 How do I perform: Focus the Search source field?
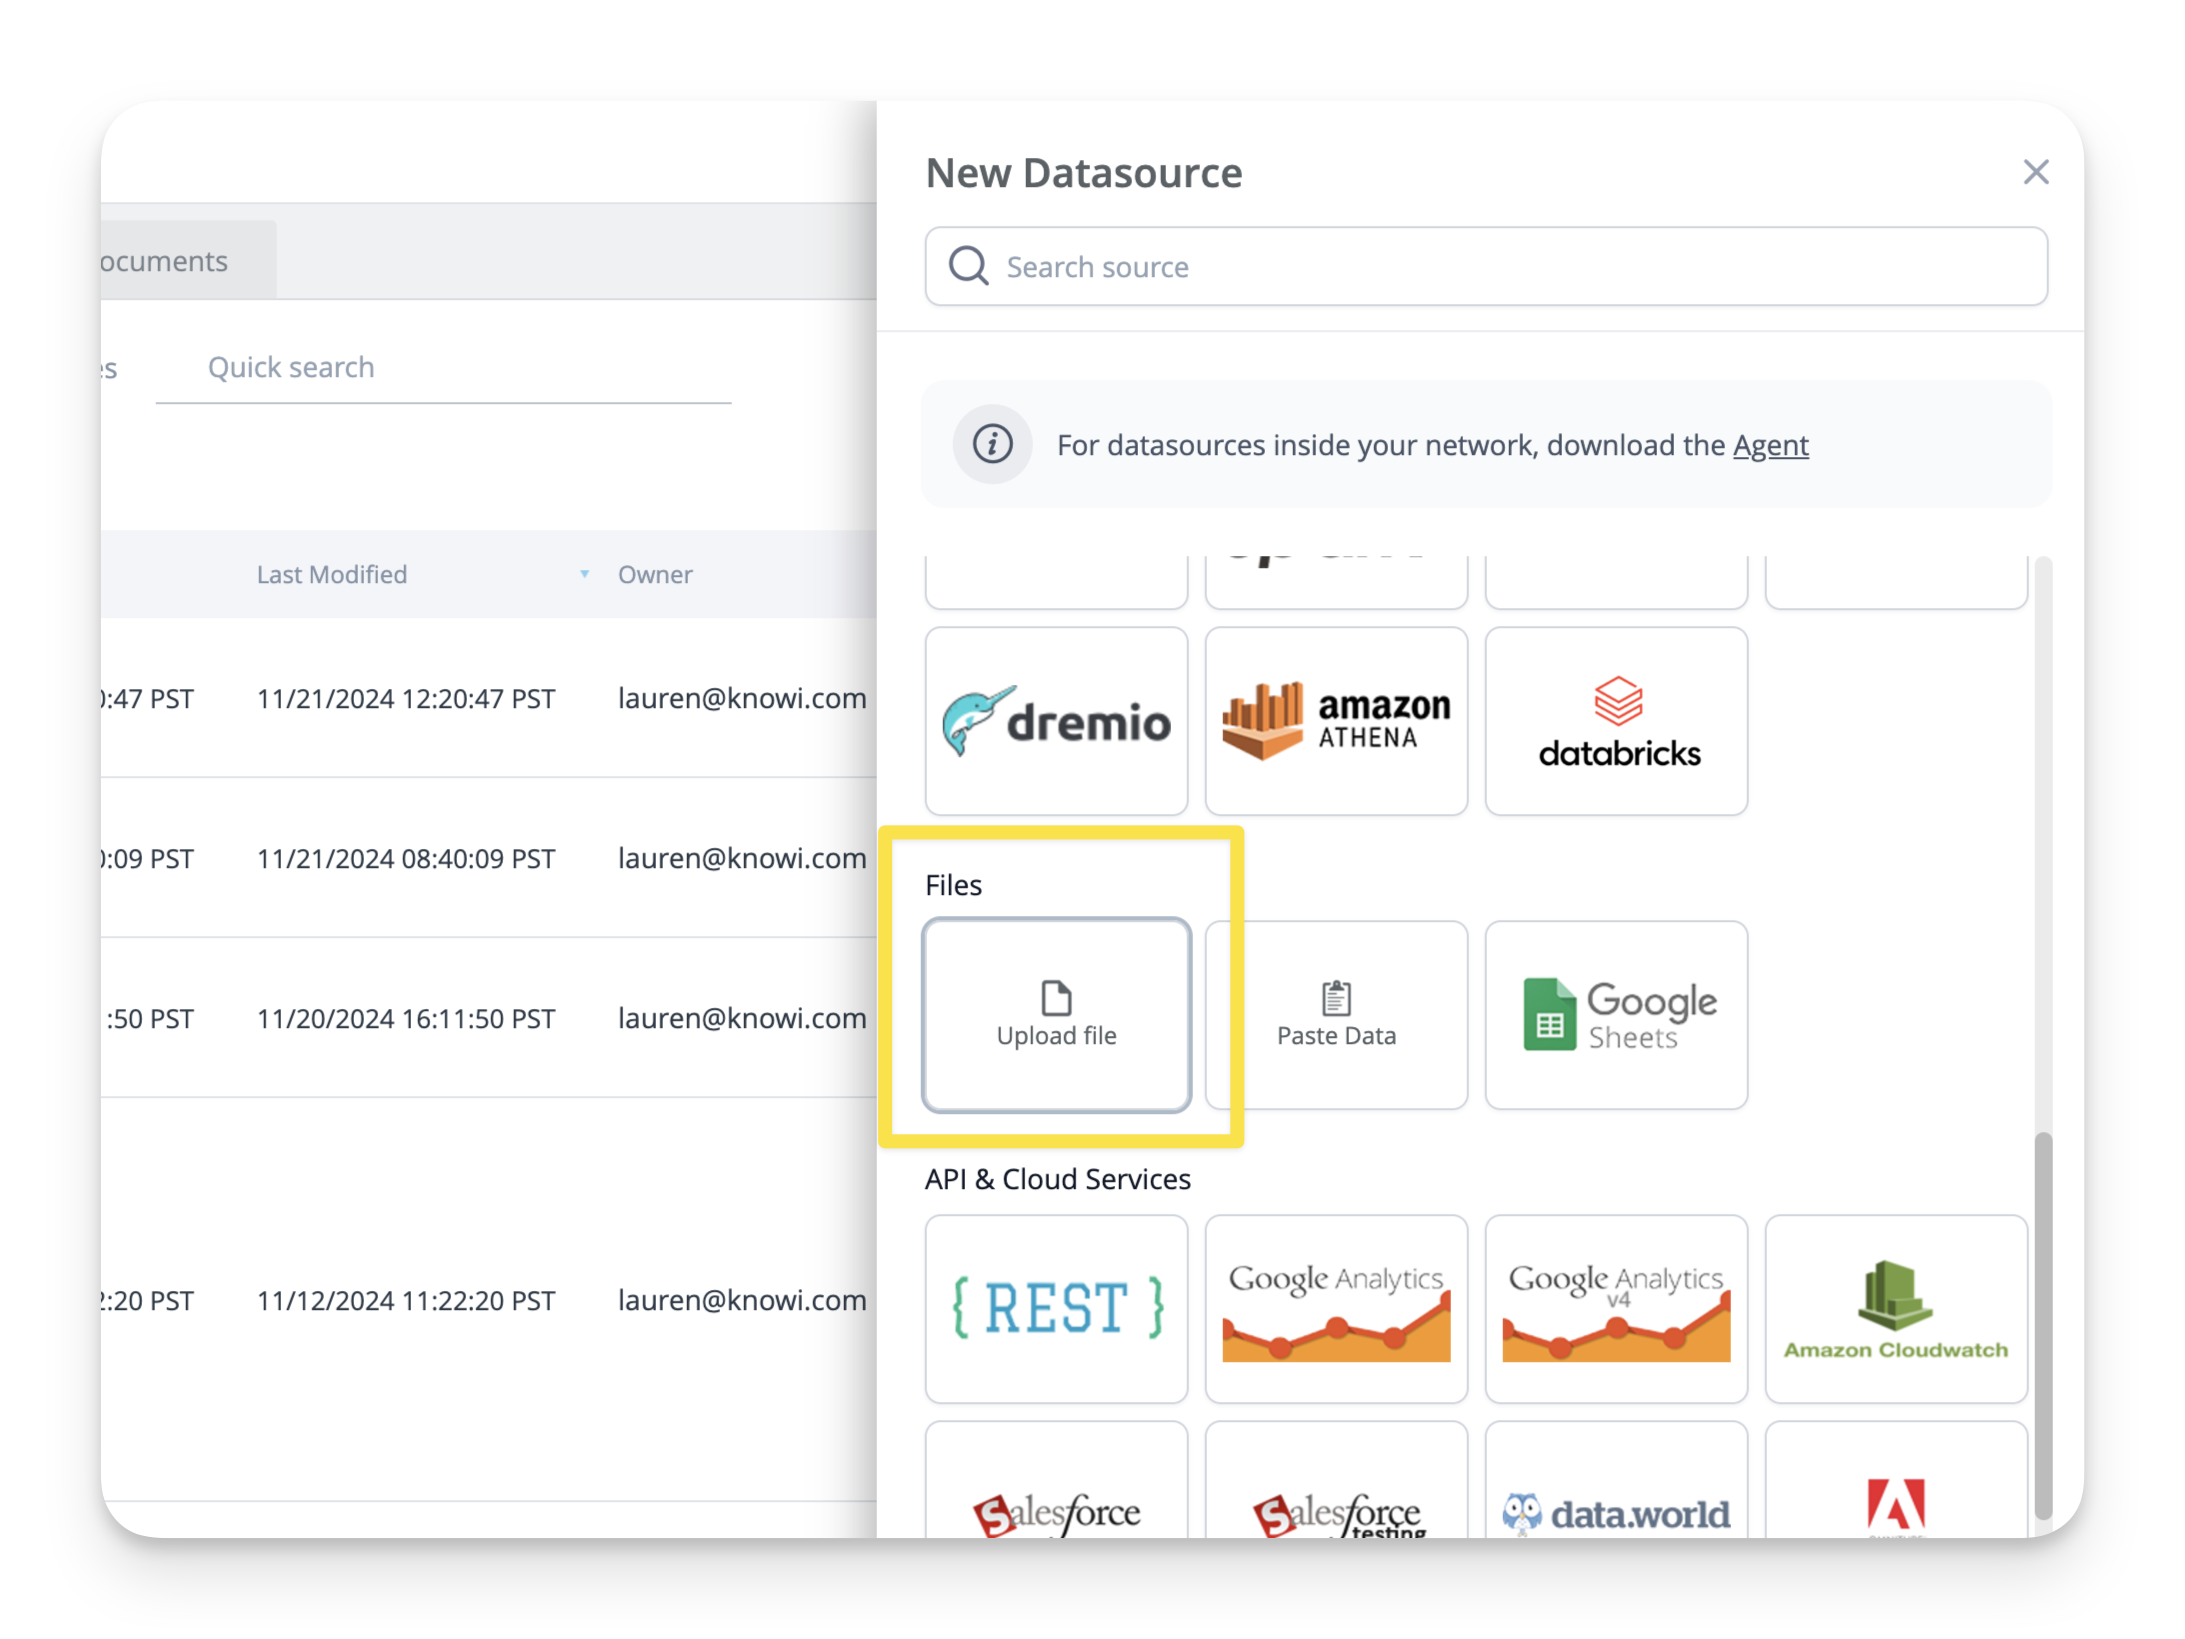click(x=1486, y=267)
